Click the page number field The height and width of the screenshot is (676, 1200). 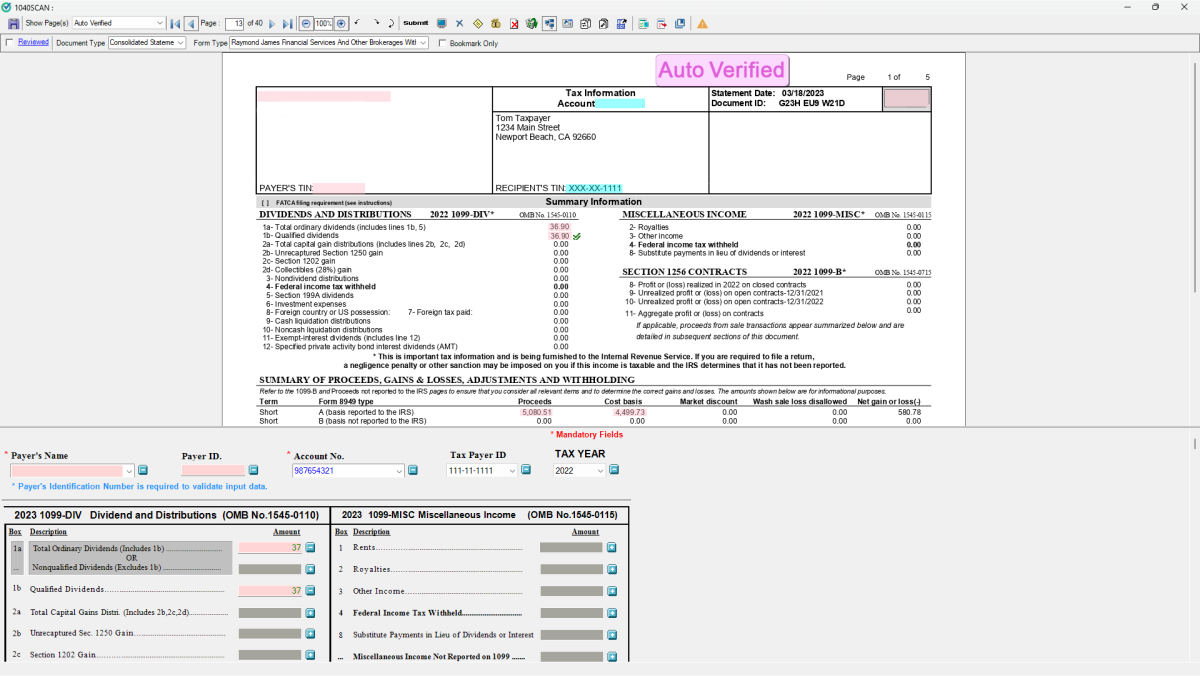pos(234,23)
